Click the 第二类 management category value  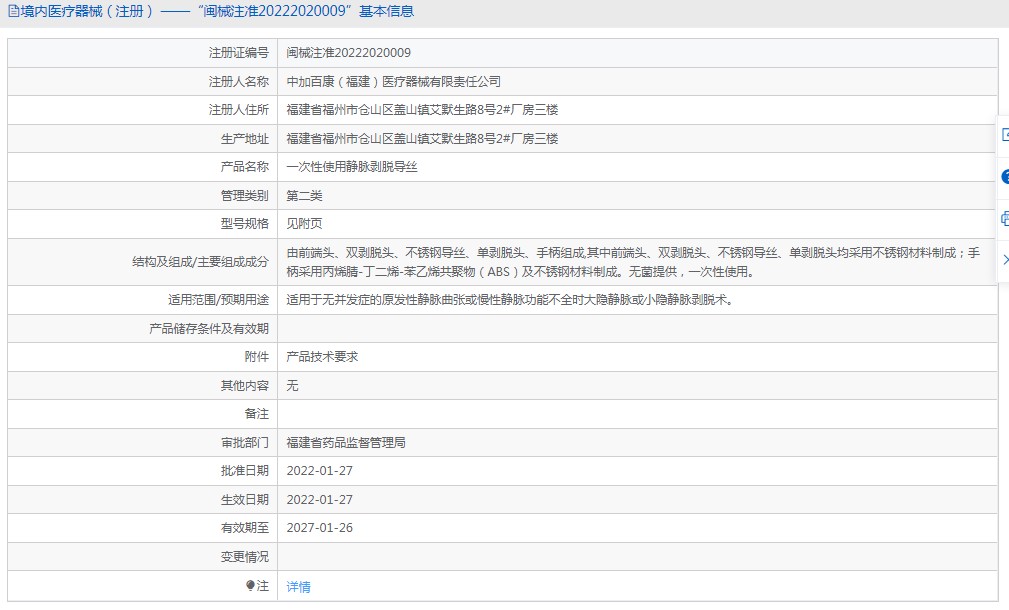pyautogui.click(x=304, y=196)
